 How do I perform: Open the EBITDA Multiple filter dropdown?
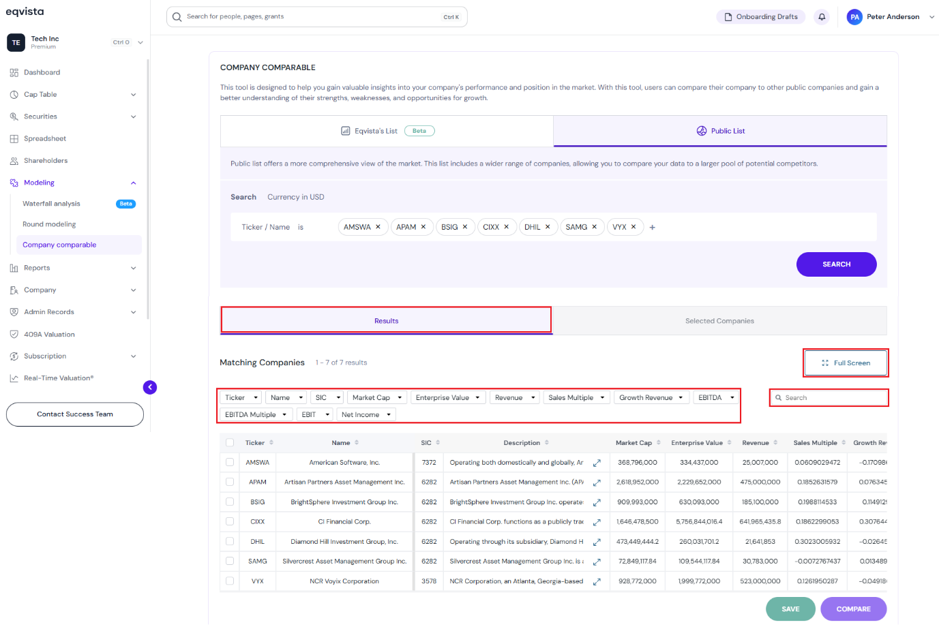click(x=256, y=415)
